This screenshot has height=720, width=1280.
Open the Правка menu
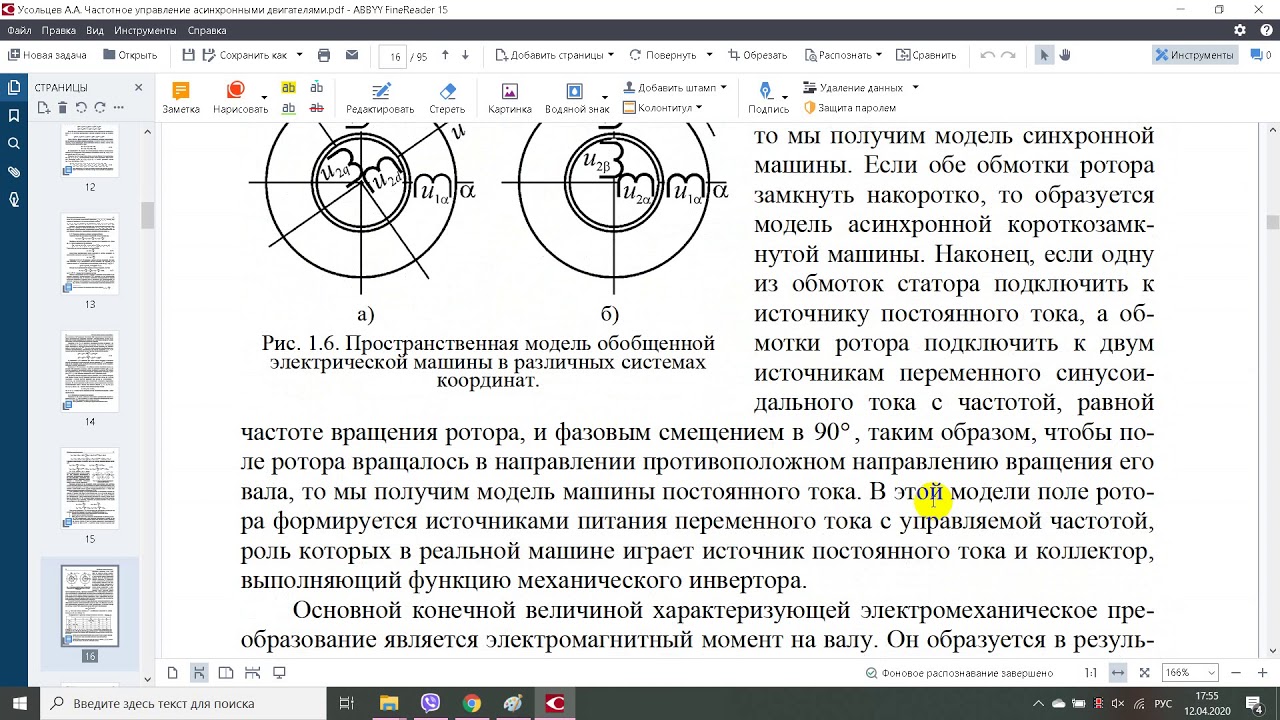pyautogui.click(x=59, y=30)
